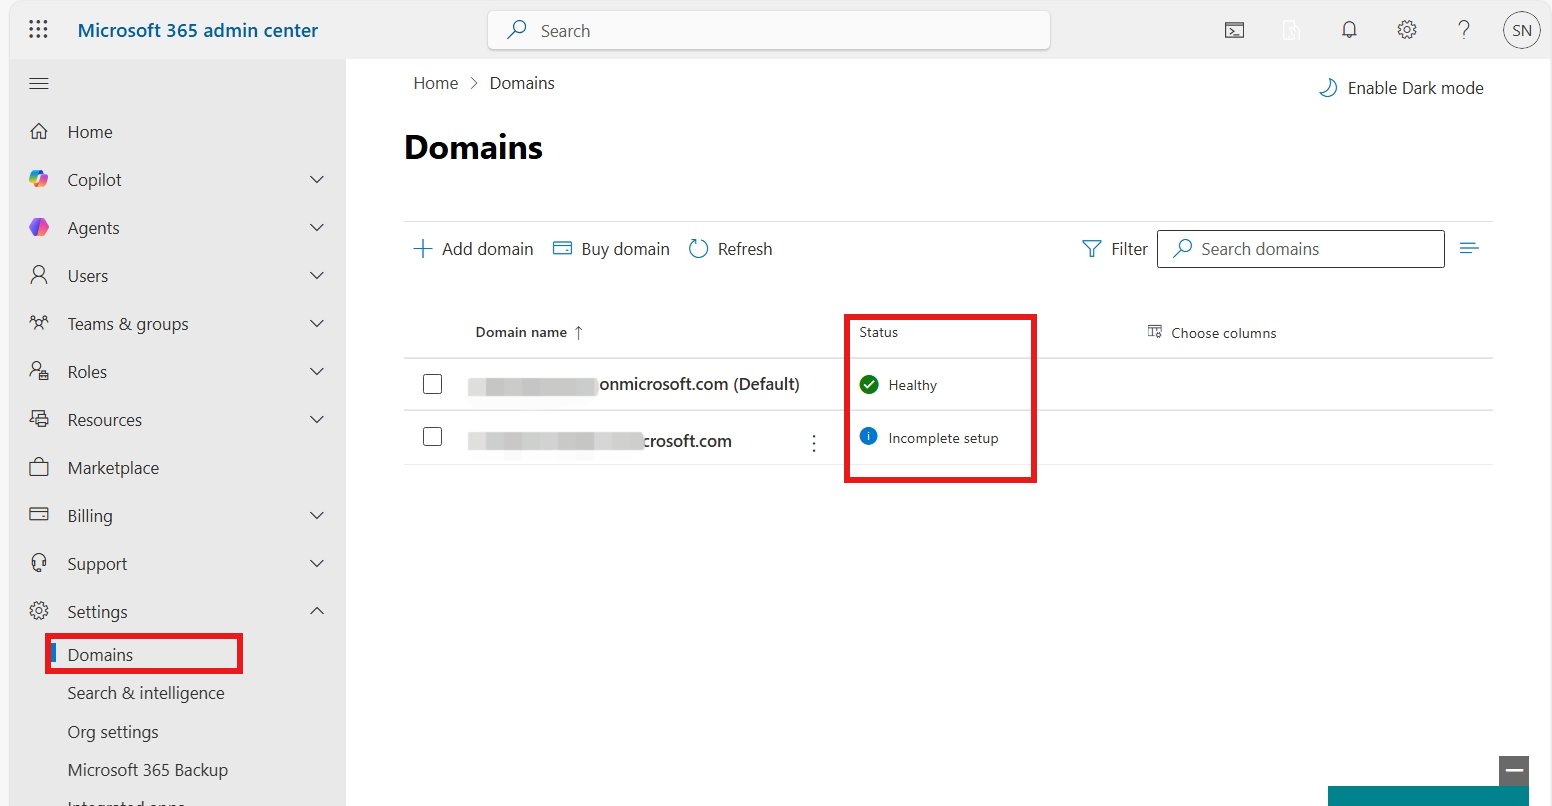Click the list view options icon
1552x806 pixels.
1469,248
